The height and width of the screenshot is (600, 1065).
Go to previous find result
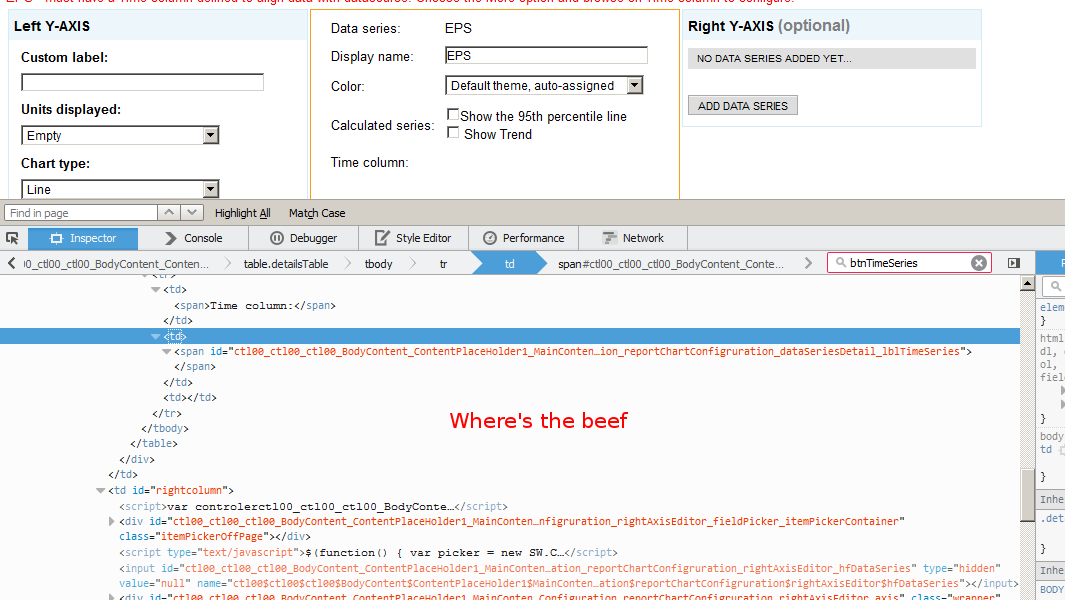pos(169,213)
